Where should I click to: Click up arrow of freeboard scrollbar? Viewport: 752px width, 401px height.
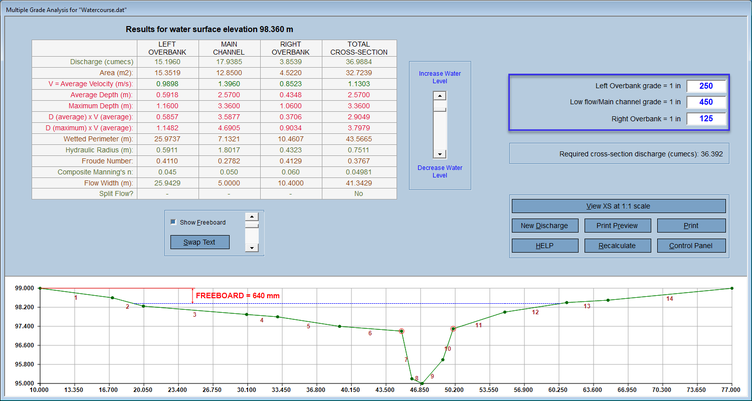click(x=252, y=216)
